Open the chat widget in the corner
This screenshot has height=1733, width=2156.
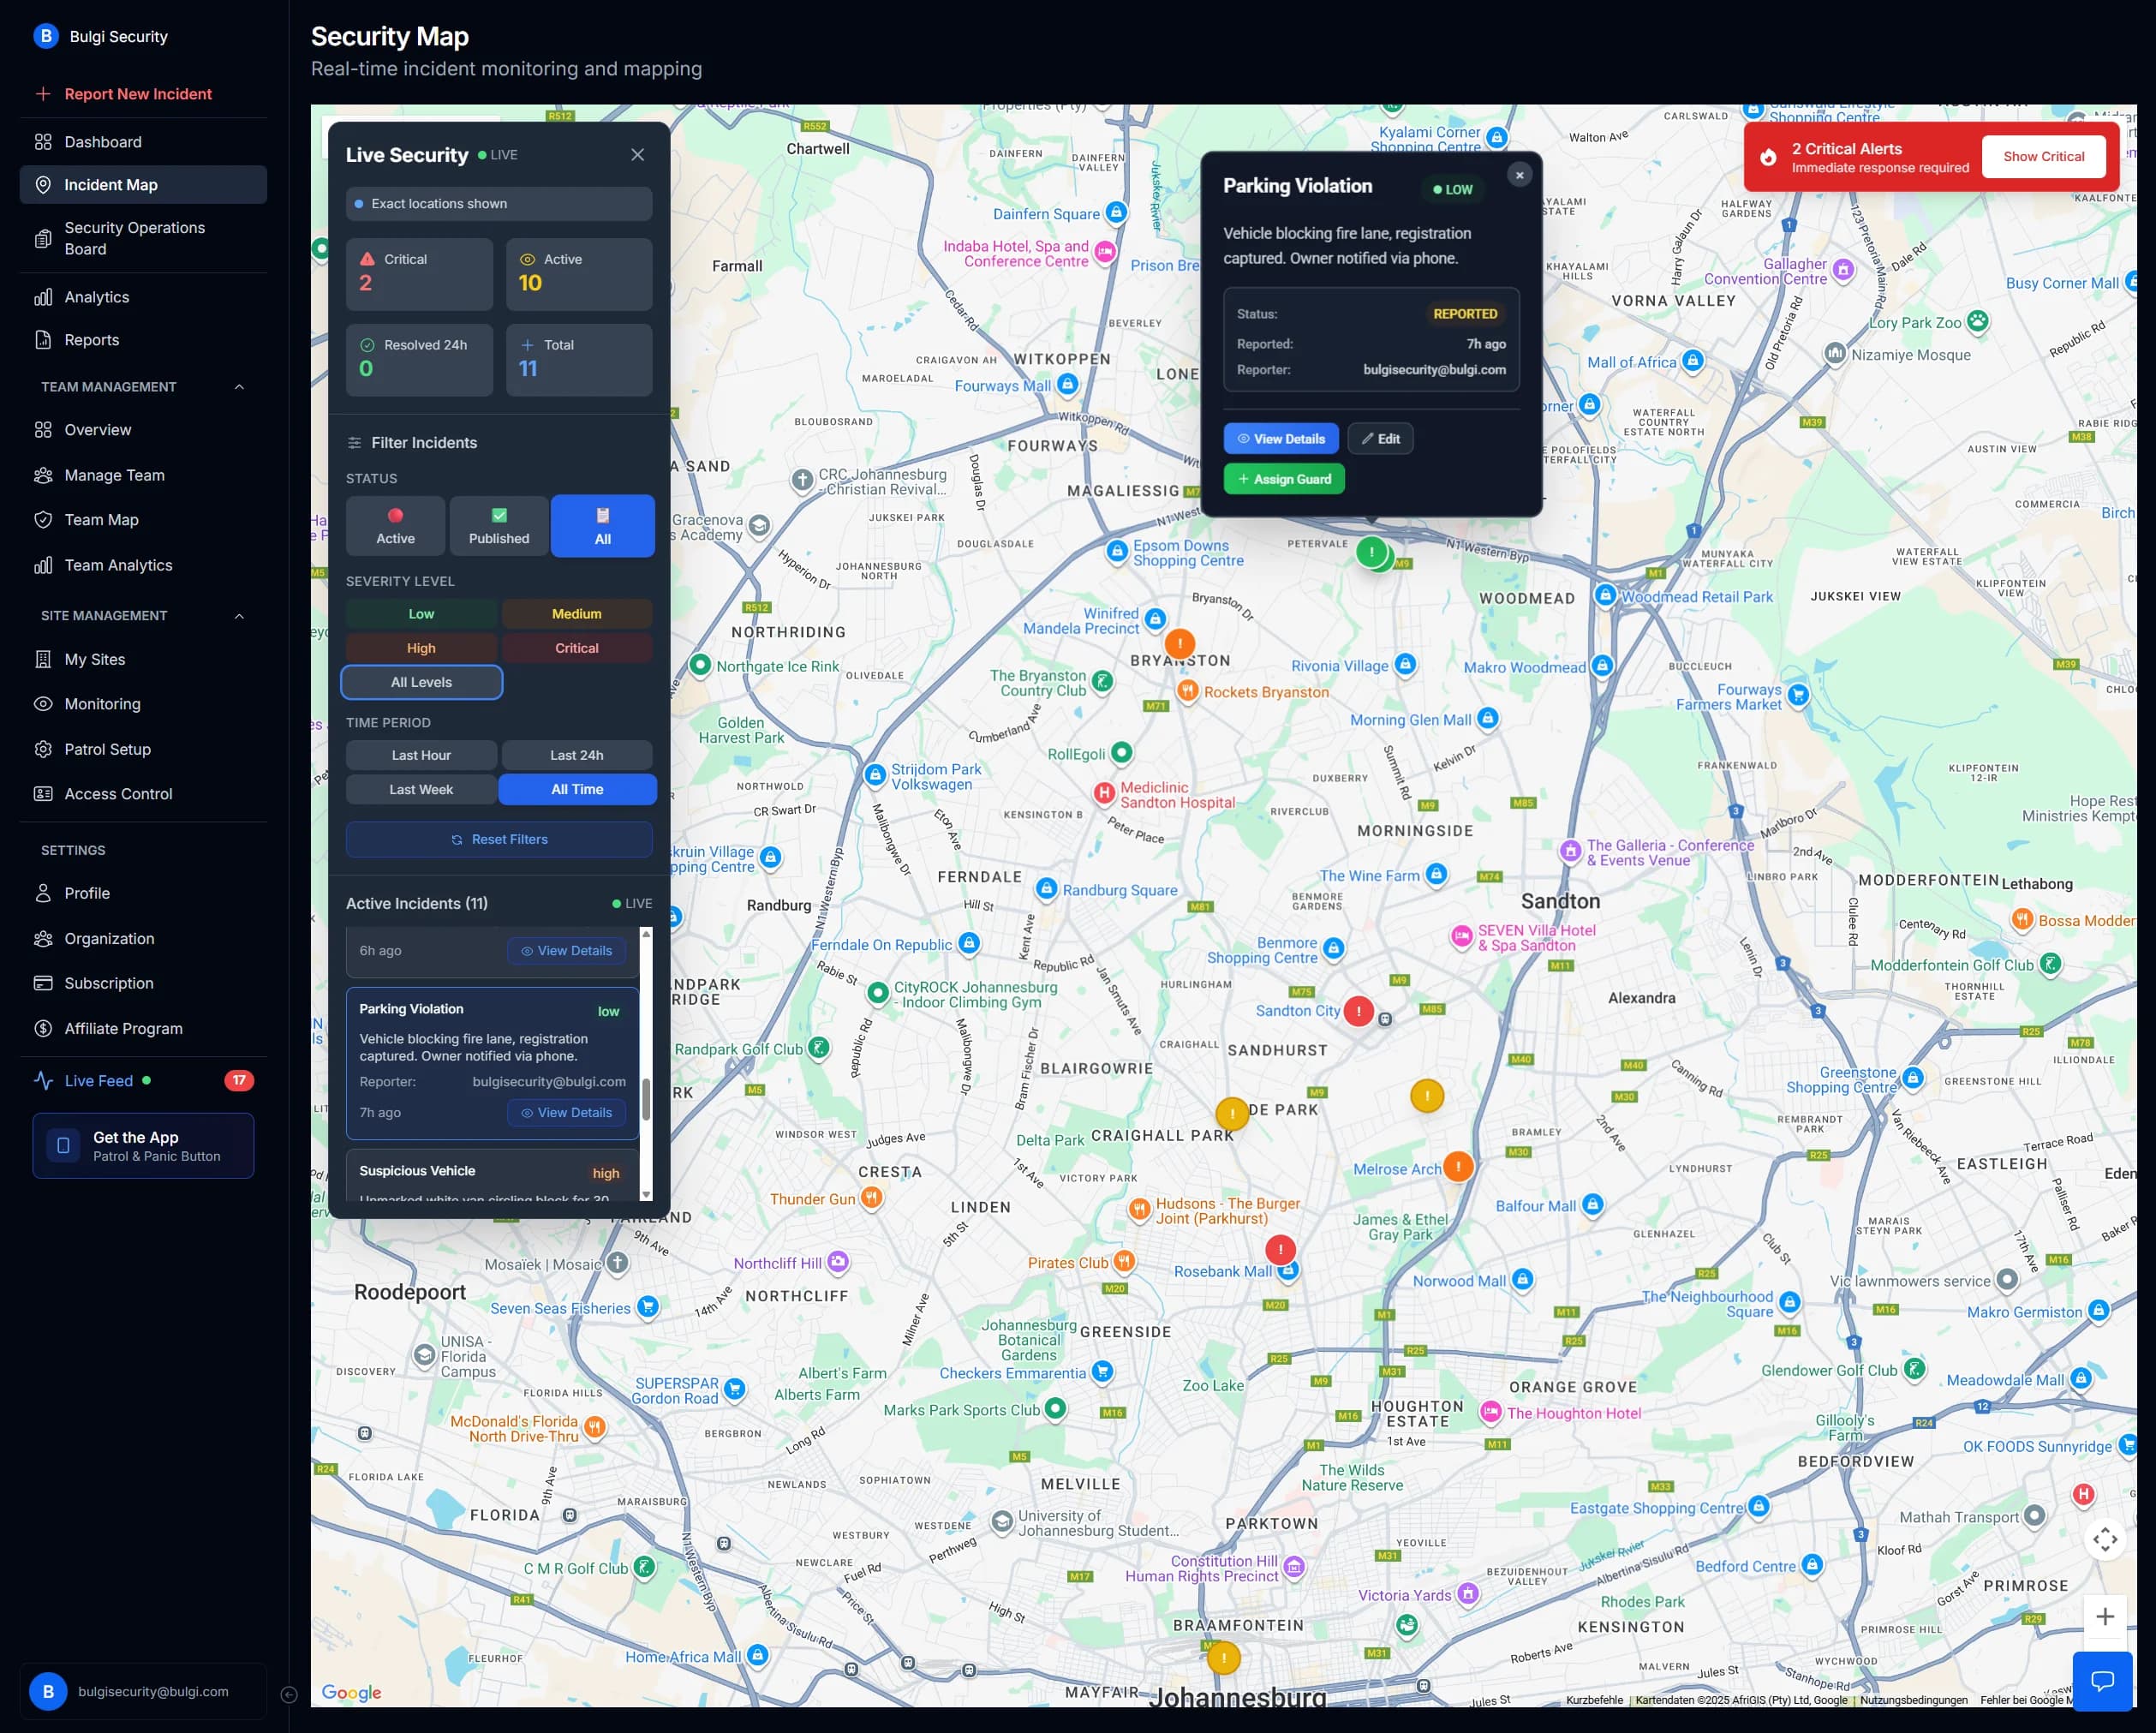tap(2103, 1680)
